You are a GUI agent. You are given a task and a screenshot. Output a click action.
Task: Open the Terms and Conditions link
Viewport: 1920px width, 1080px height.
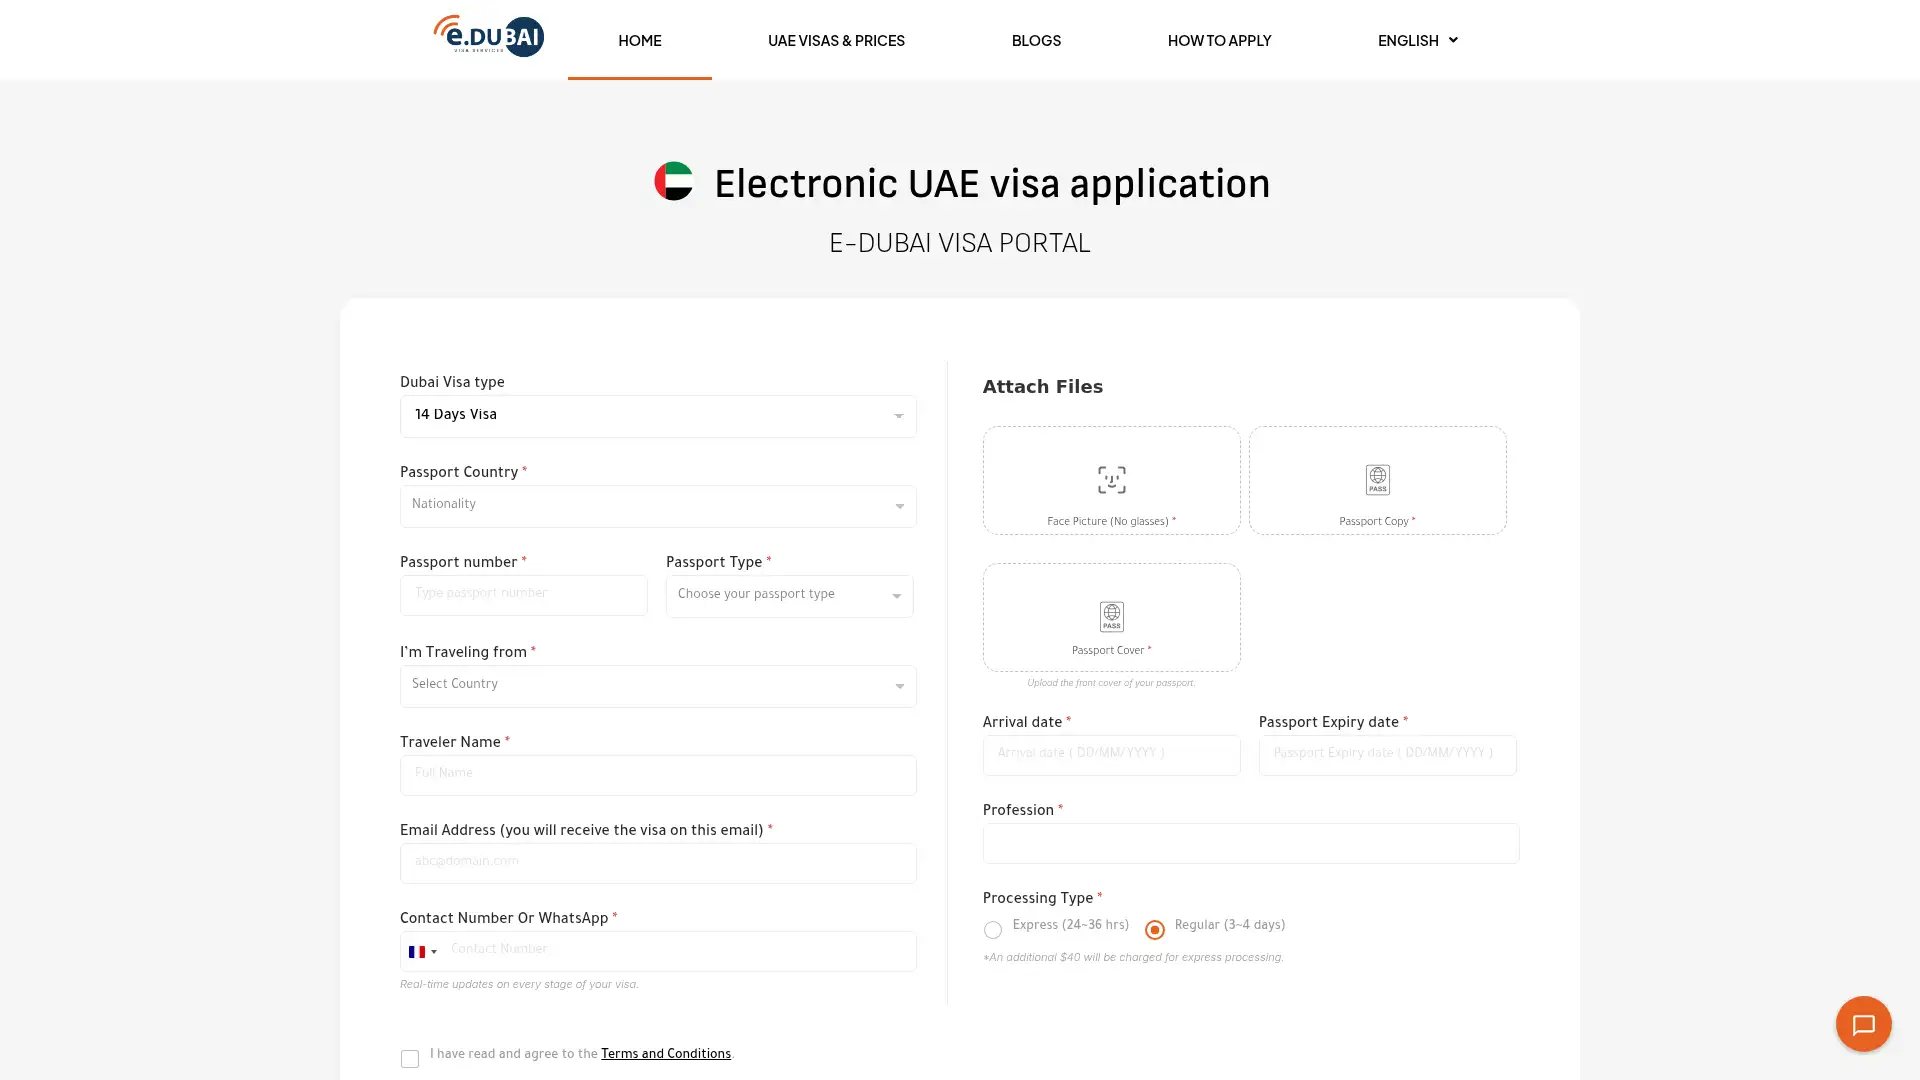666,1054
